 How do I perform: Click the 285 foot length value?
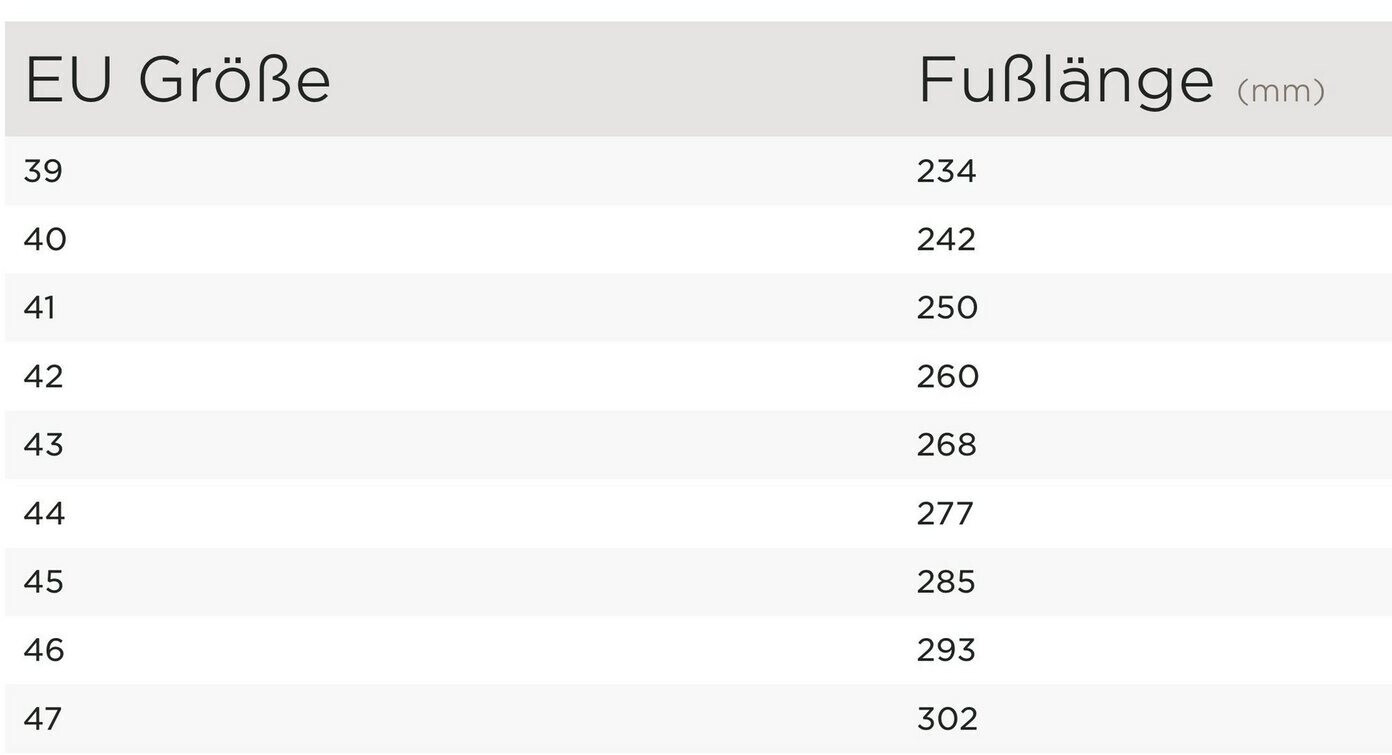[946, 582]
